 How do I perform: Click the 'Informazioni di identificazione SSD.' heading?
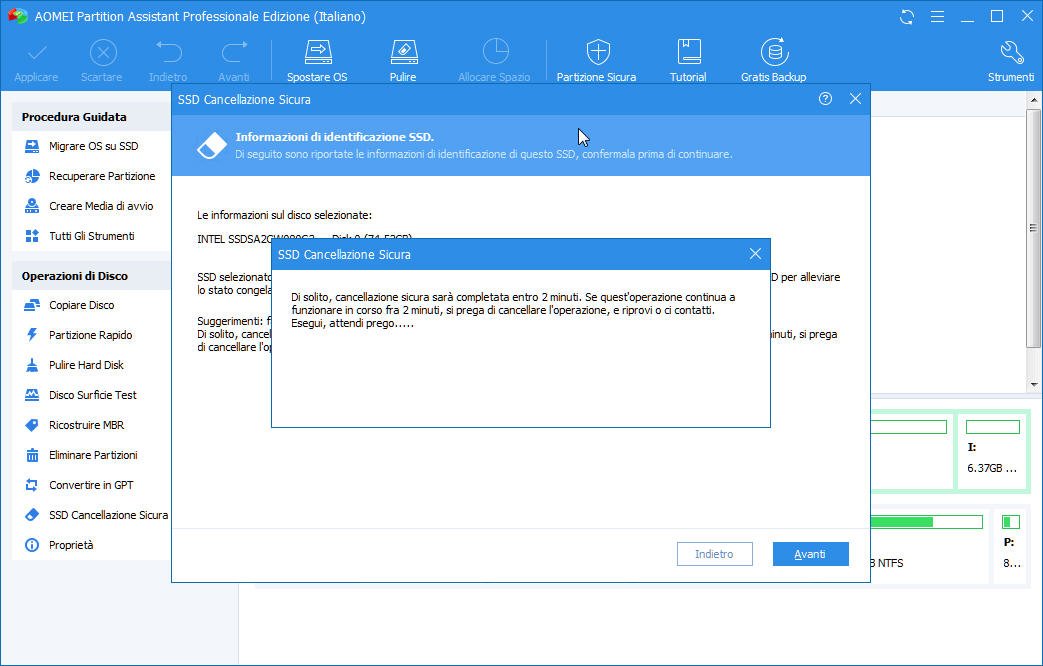click(x=335, y=137)
